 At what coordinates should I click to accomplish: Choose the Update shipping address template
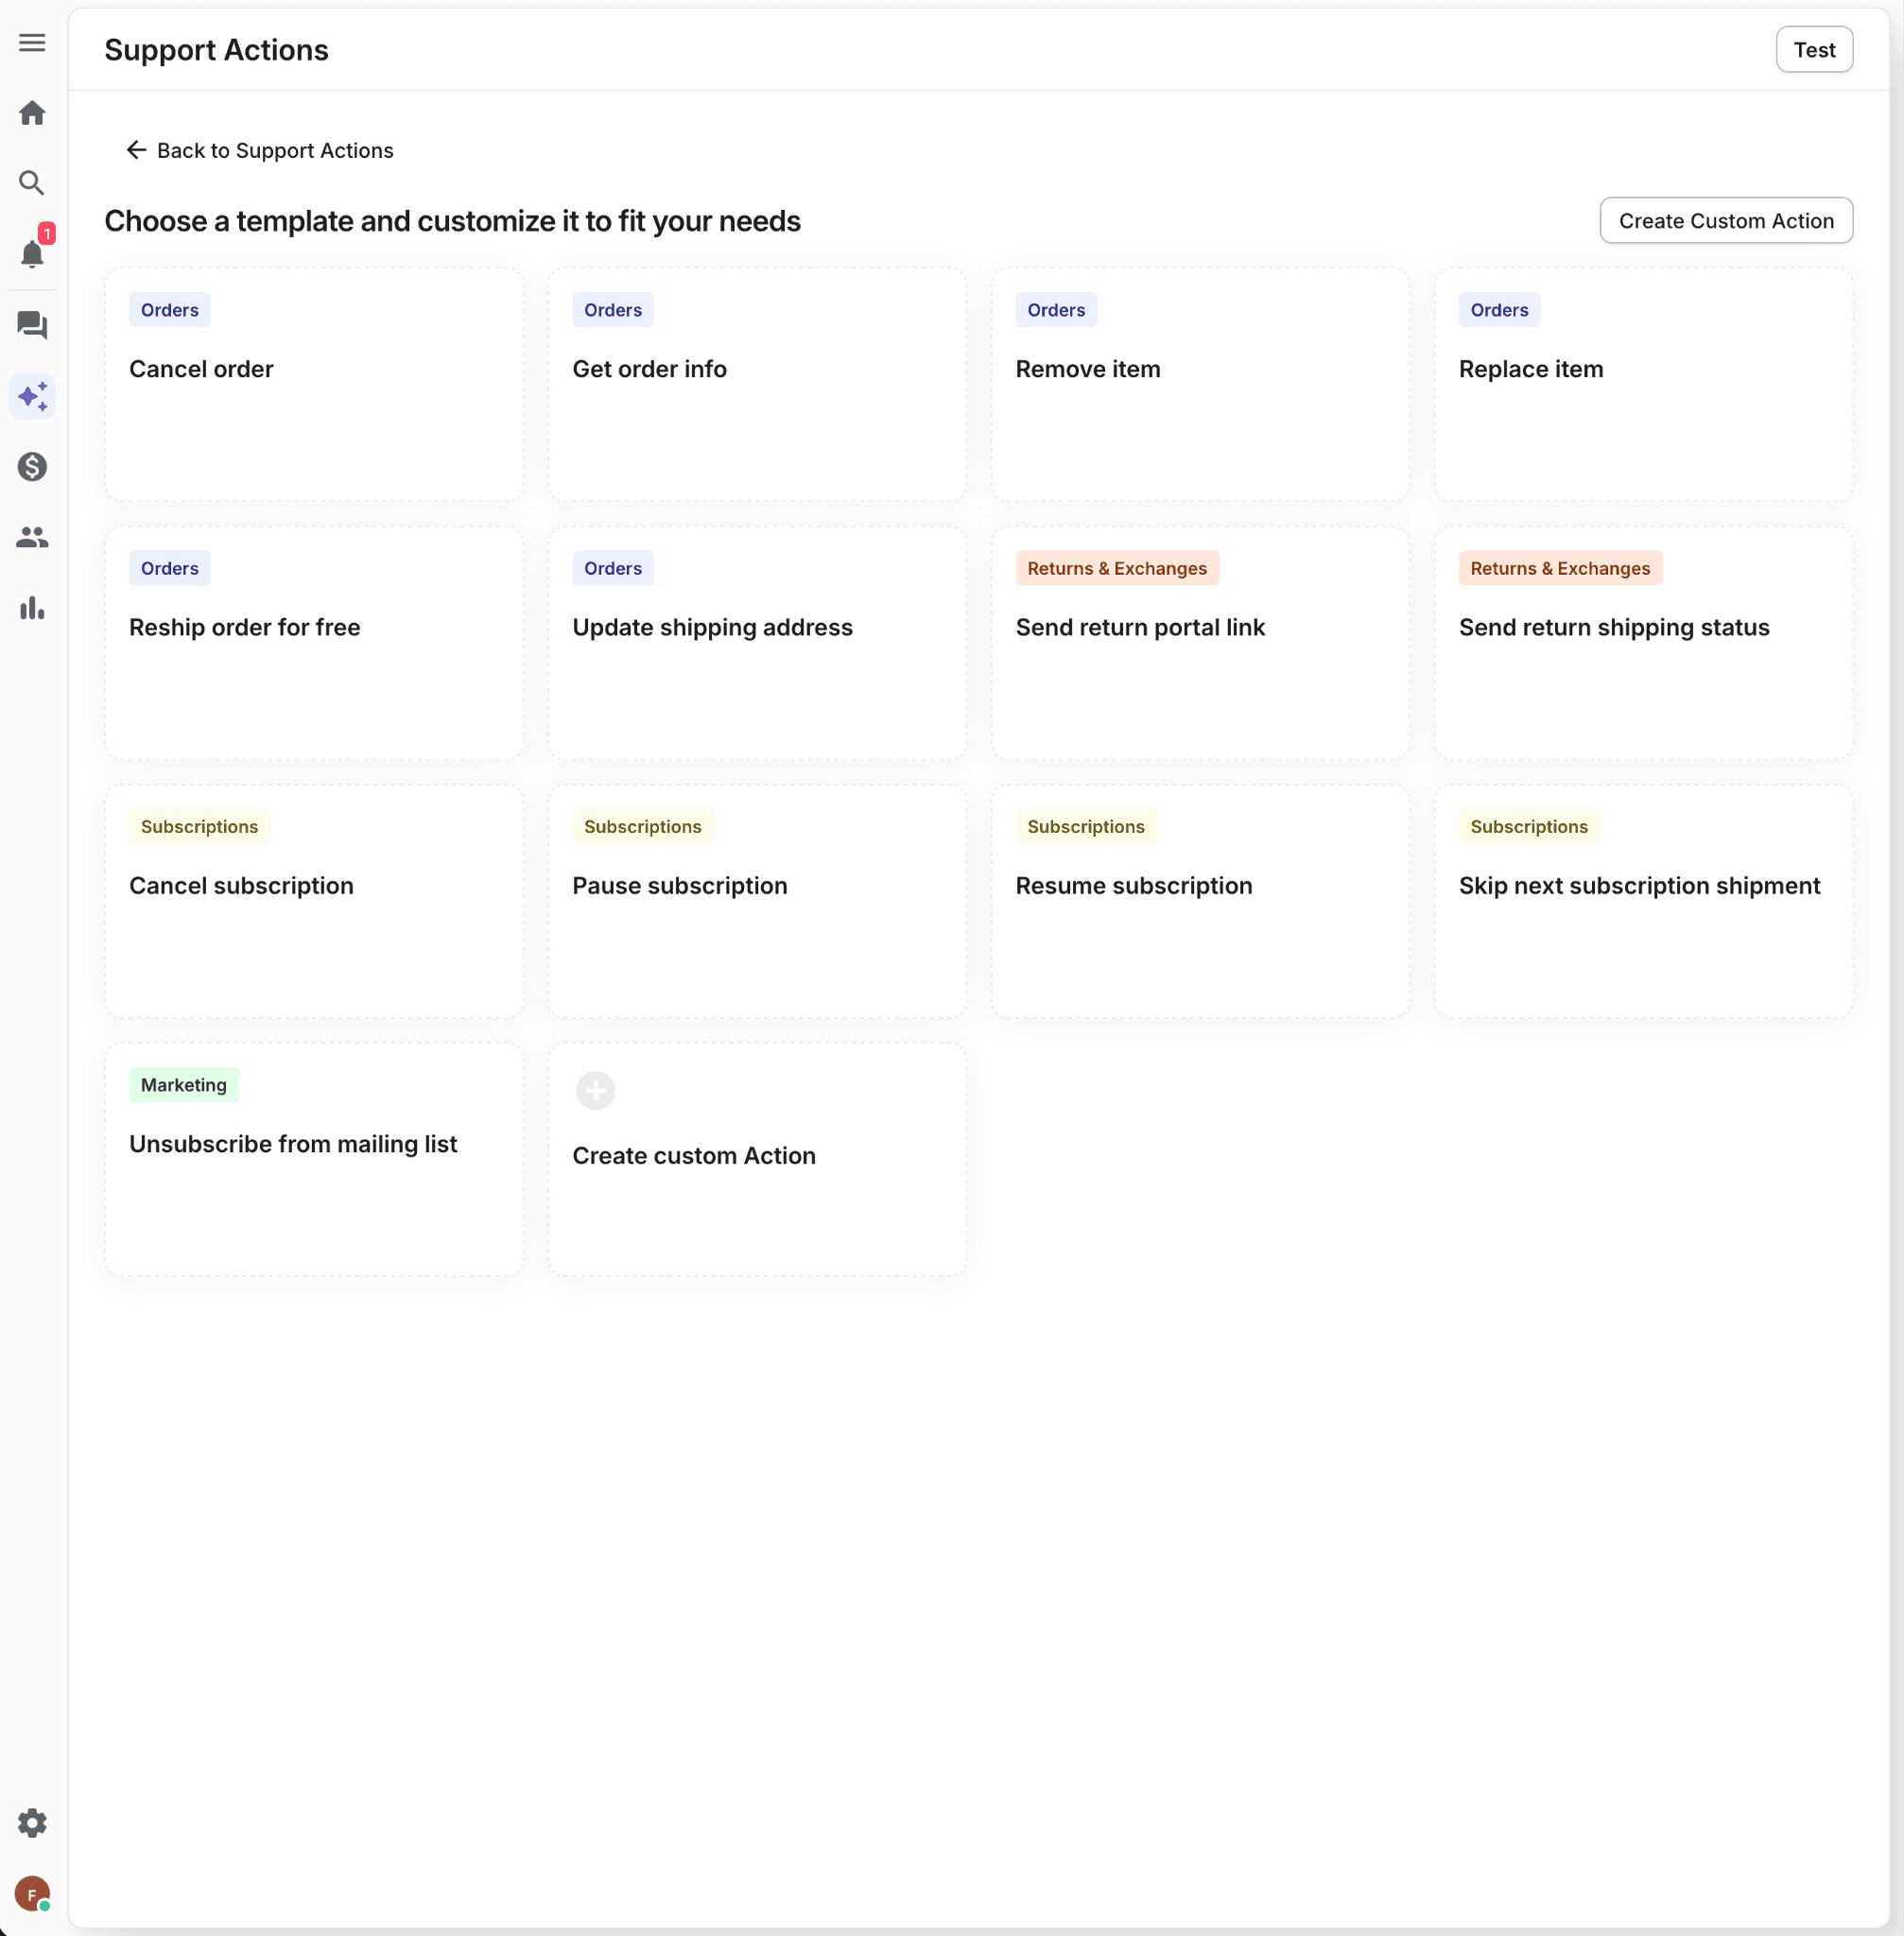757,642
